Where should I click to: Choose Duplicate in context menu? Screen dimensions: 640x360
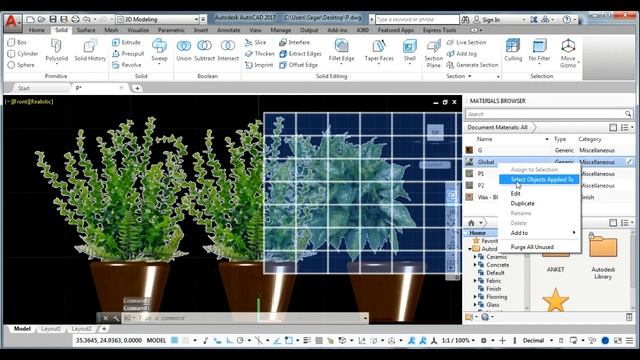click(522, 203)
